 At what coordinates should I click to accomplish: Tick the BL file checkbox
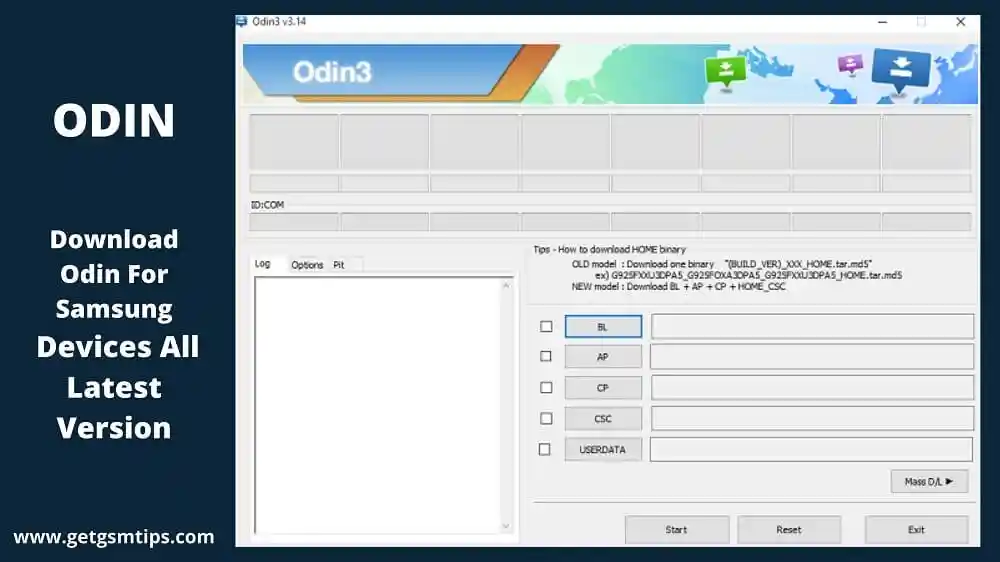546,327
